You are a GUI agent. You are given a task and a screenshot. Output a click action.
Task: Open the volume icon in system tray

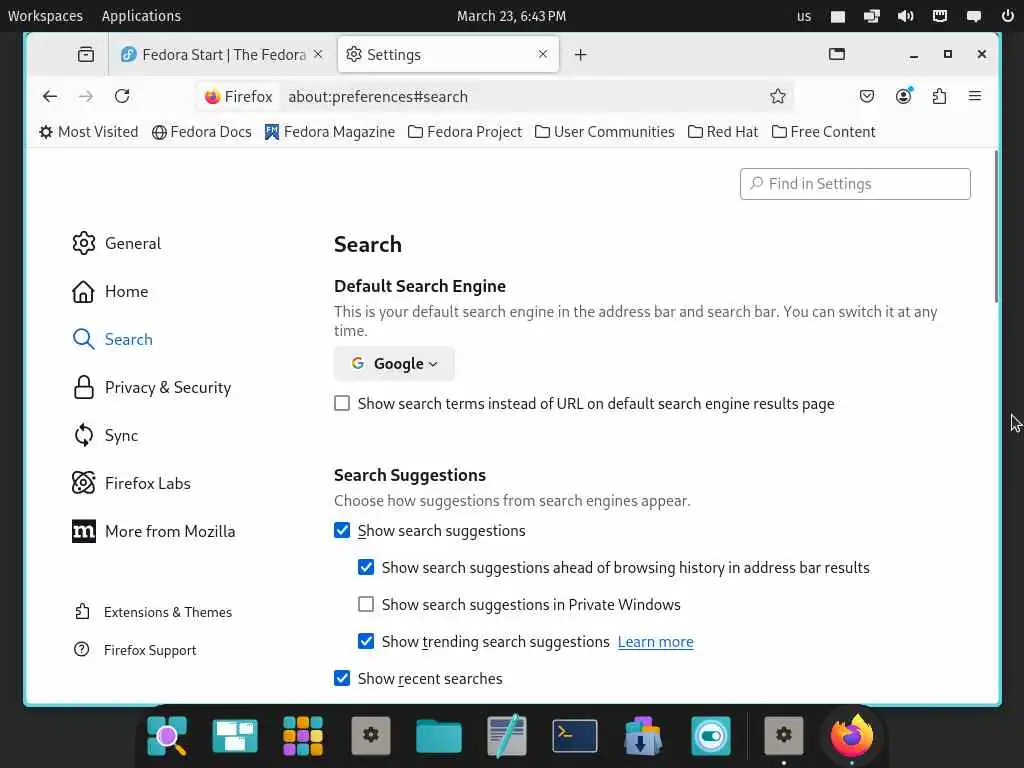point(906,16)
